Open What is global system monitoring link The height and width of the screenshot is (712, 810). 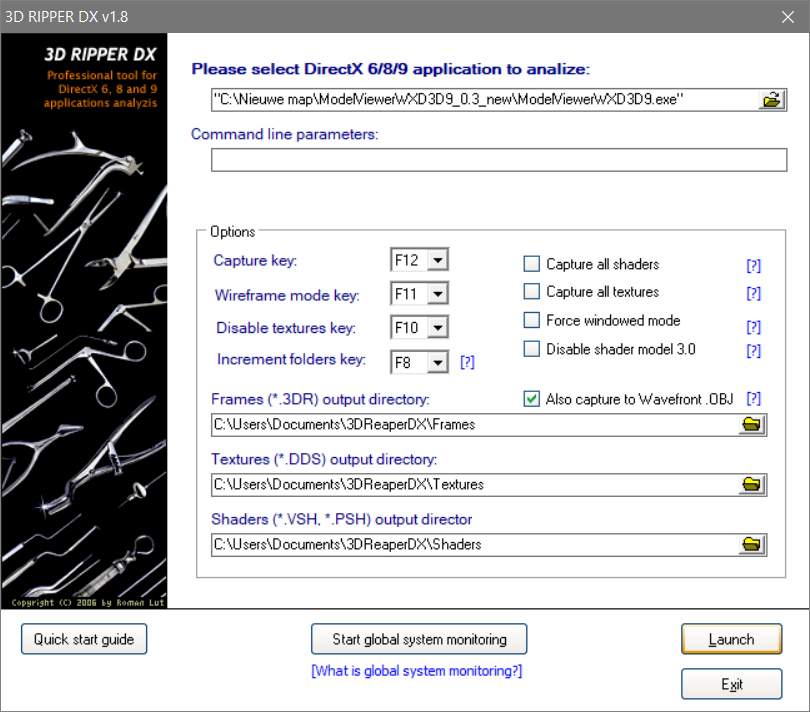pyautogui.click(x=417, y=671)
